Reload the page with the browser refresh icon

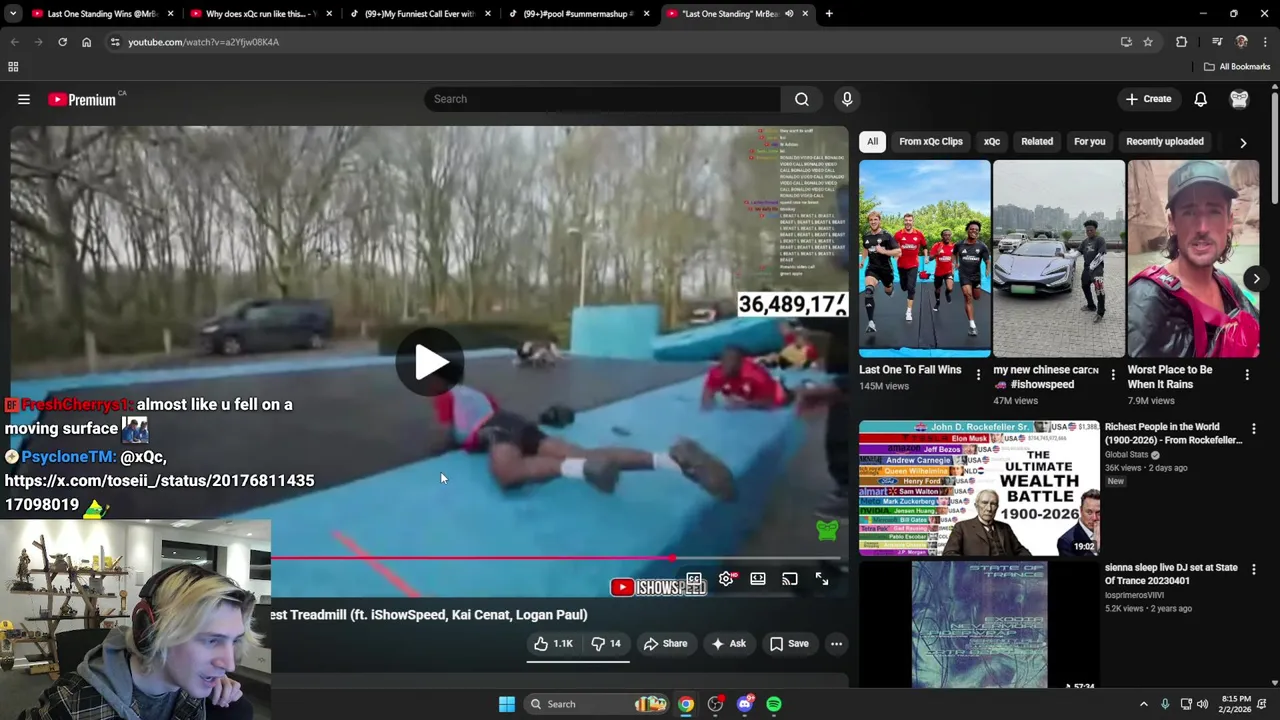pos(62,42)
